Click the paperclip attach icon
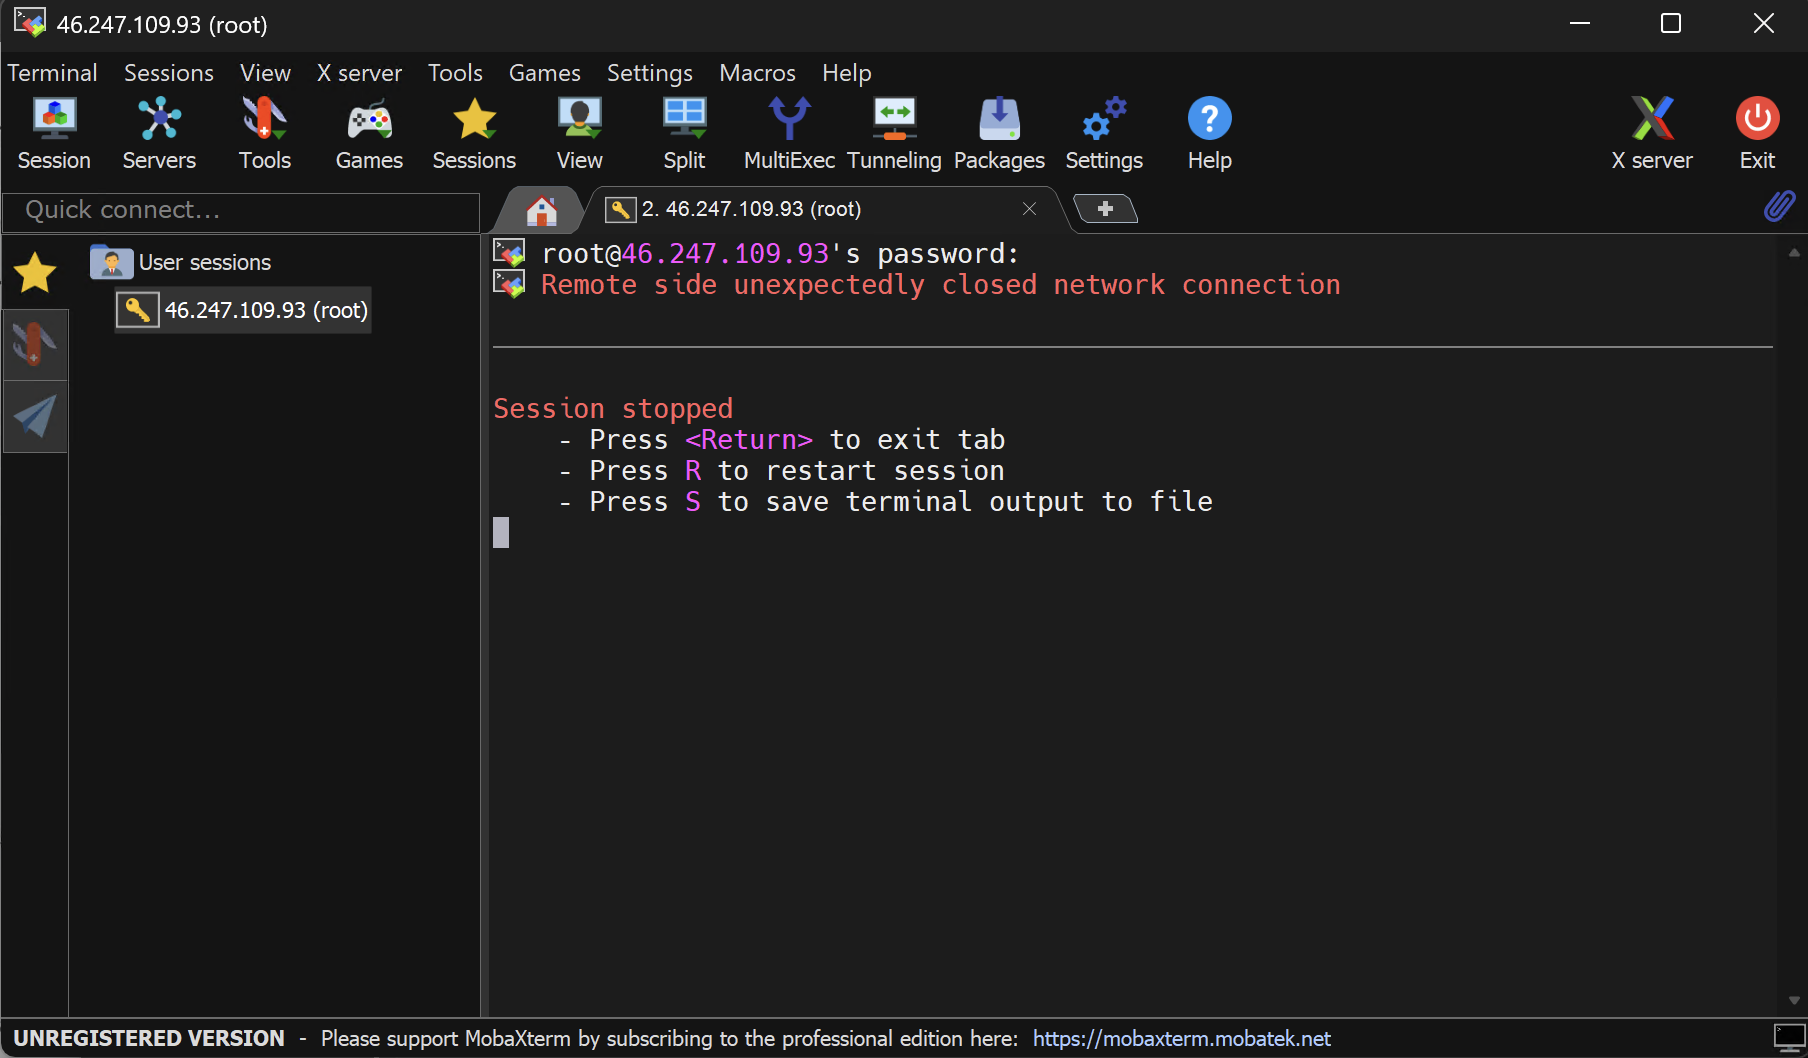This screenshot has width=1808, height=1058. point(1779,206)
